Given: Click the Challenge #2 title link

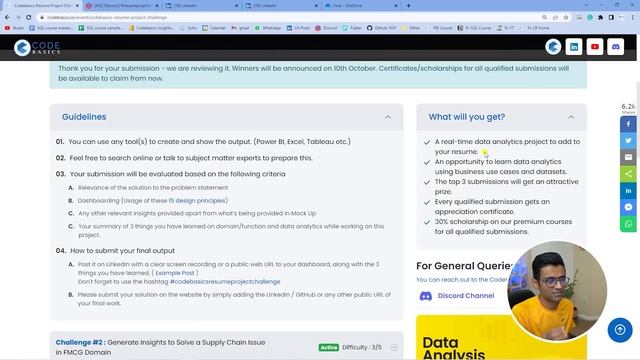Looking at the screenshot, I should (160, 347).
